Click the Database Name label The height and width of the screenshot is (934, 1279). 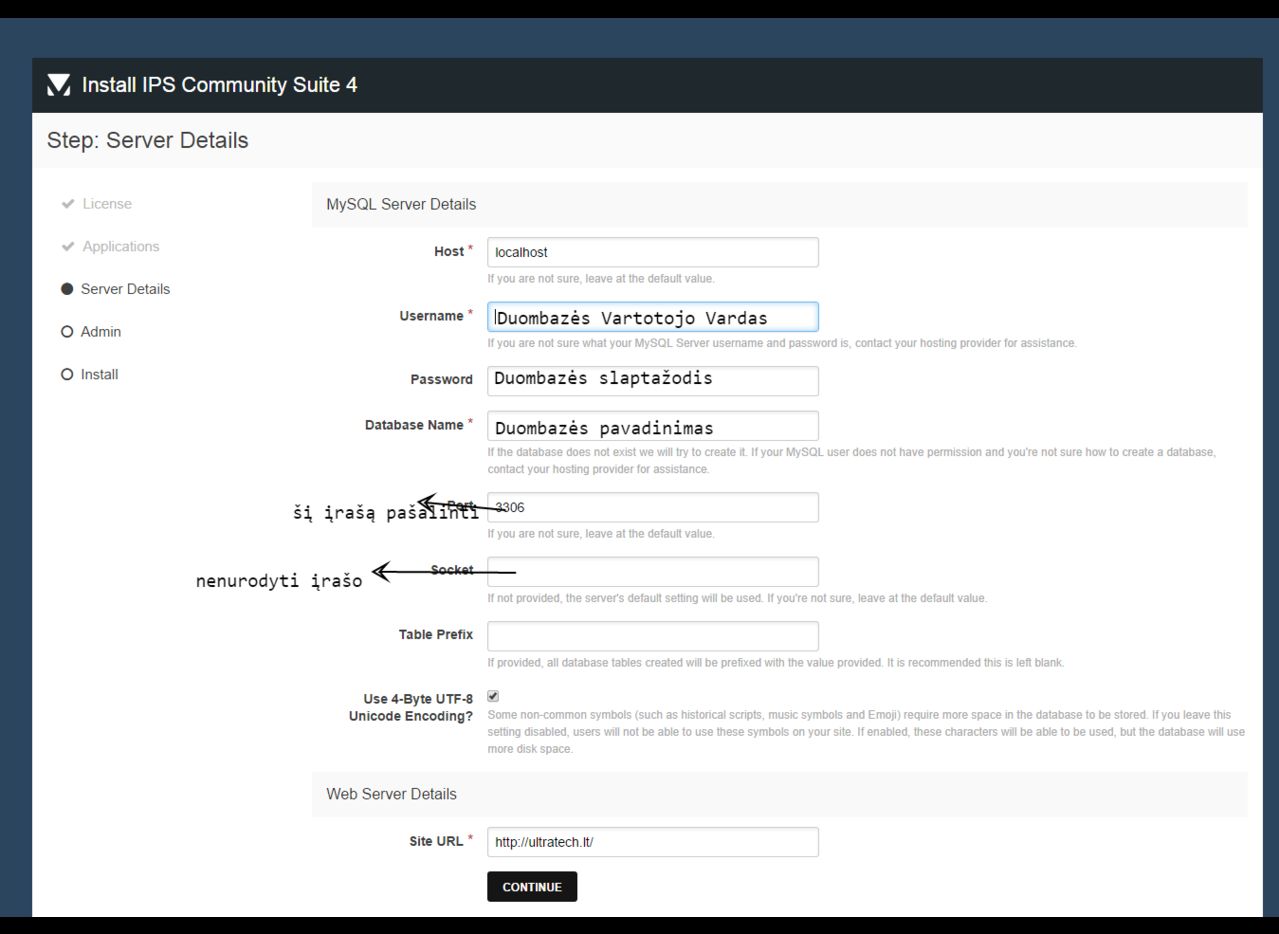tap(414, 425)
